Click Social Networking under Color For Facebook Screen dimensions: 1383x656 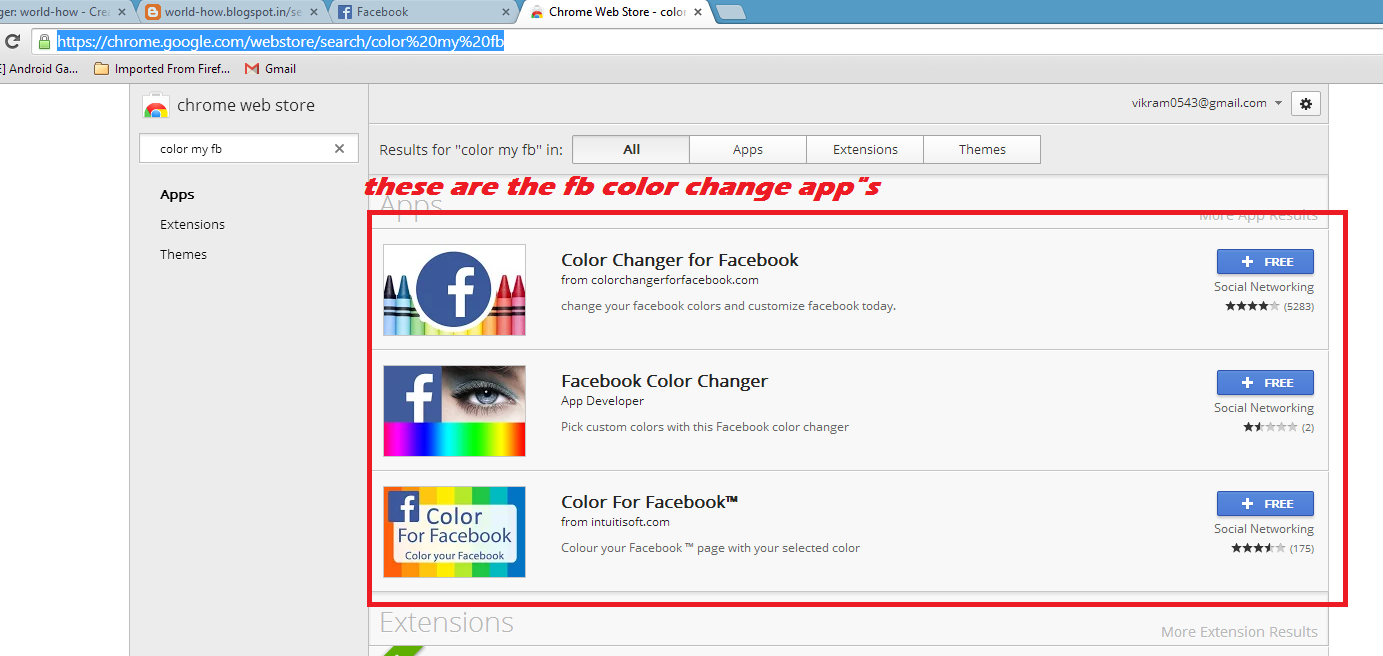[1263, 528]
